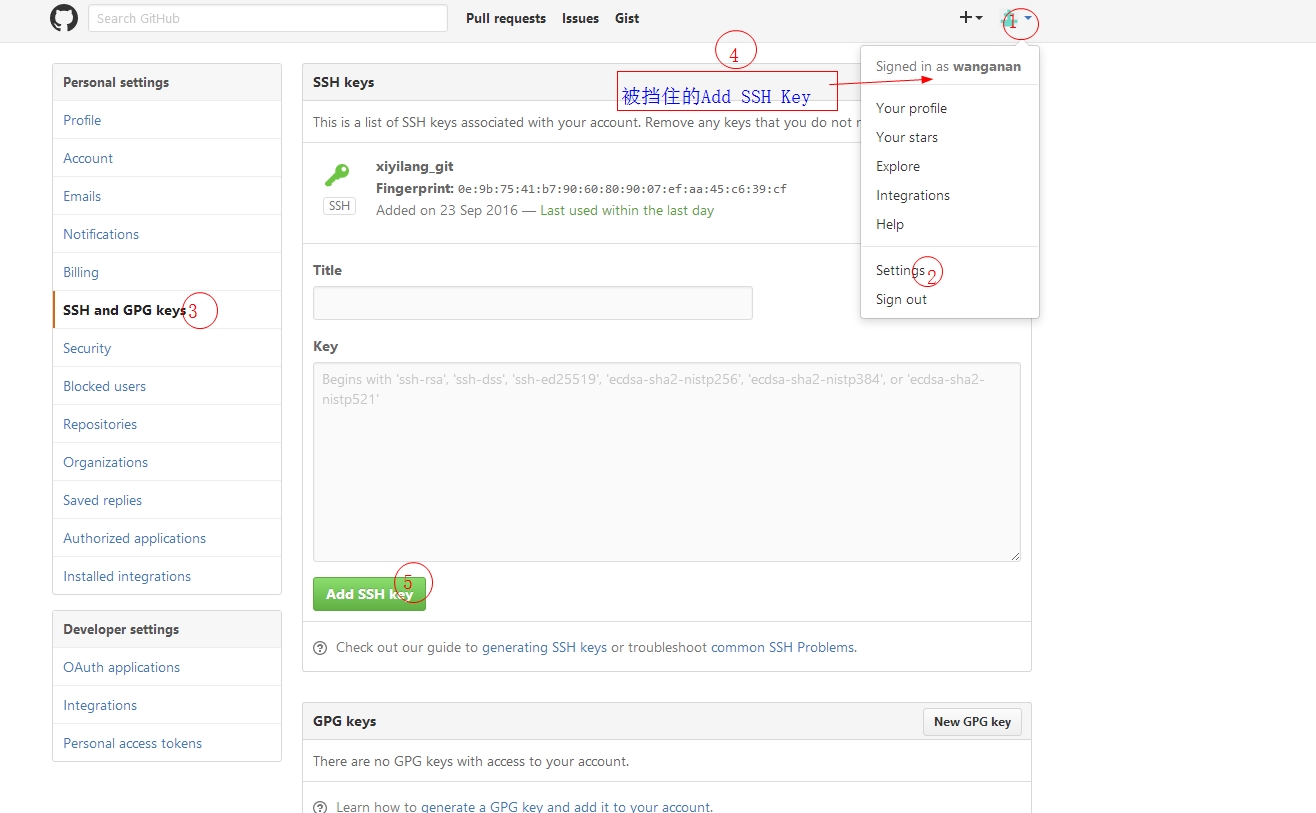Open the plus create-new dropdown
1316x813 pixels.
coord(970,18)
